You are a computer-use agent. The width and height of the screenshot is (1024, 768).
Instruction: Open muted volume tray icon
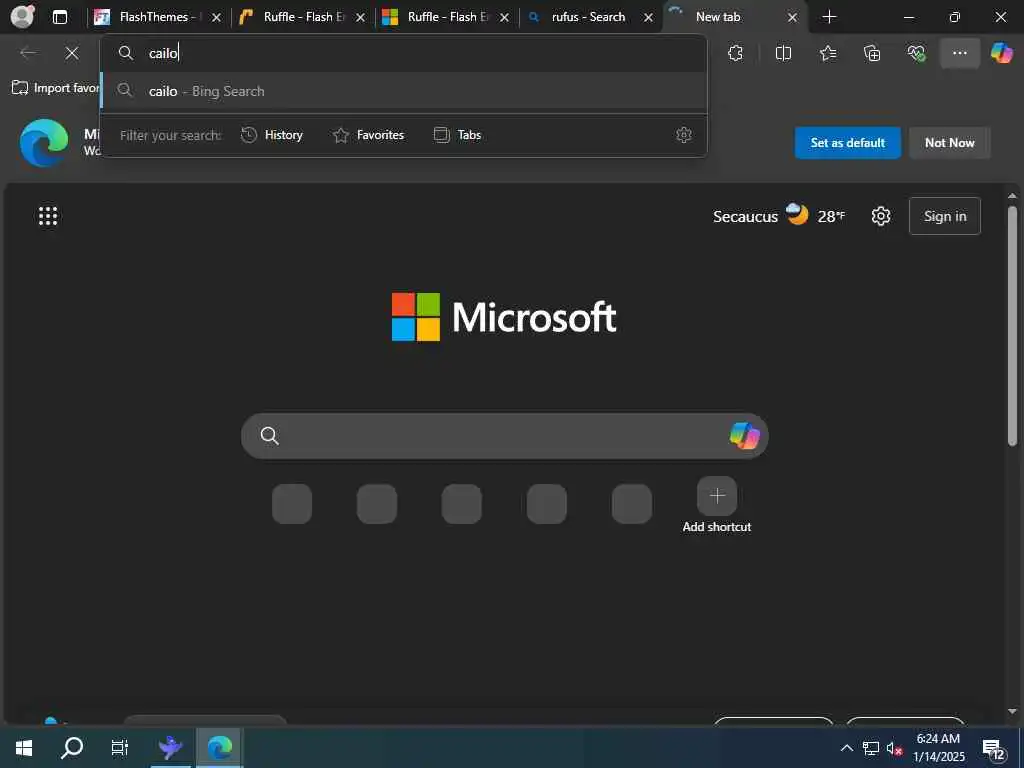tap(894, 748)
